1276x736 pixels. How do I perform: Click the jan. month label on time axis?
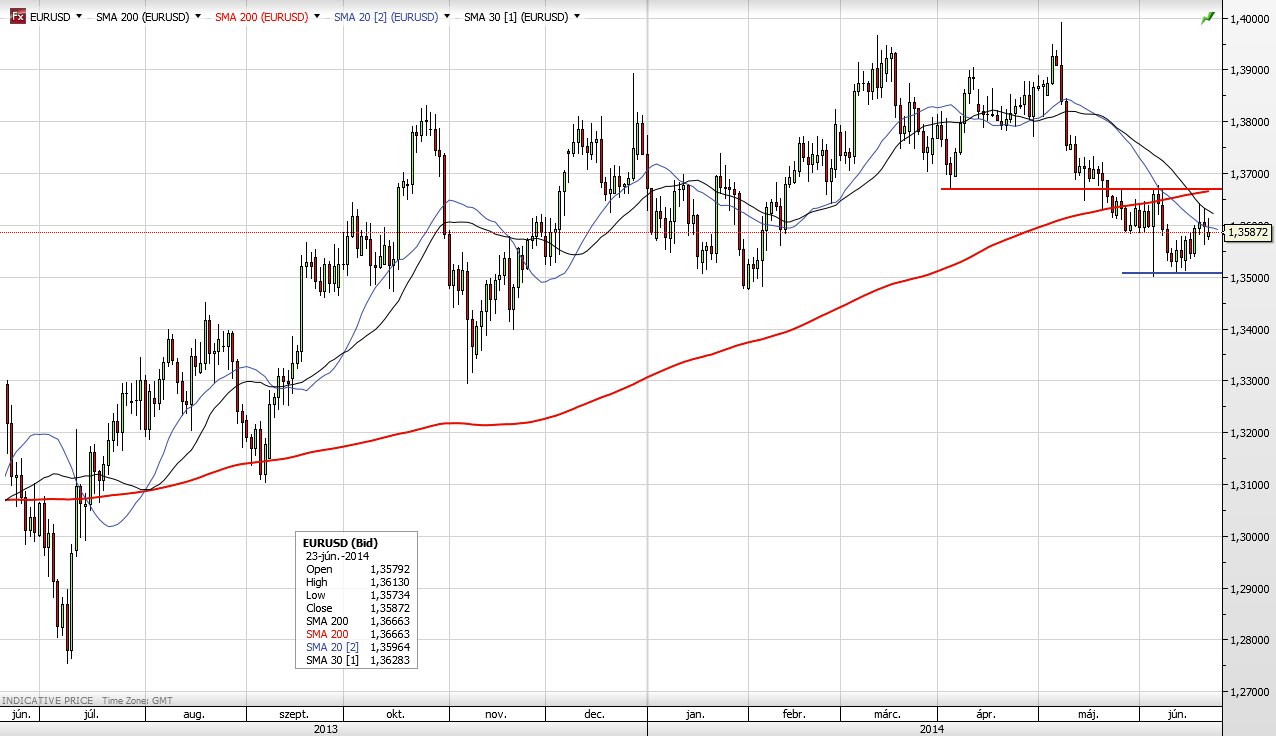click(x=696, y=715)
